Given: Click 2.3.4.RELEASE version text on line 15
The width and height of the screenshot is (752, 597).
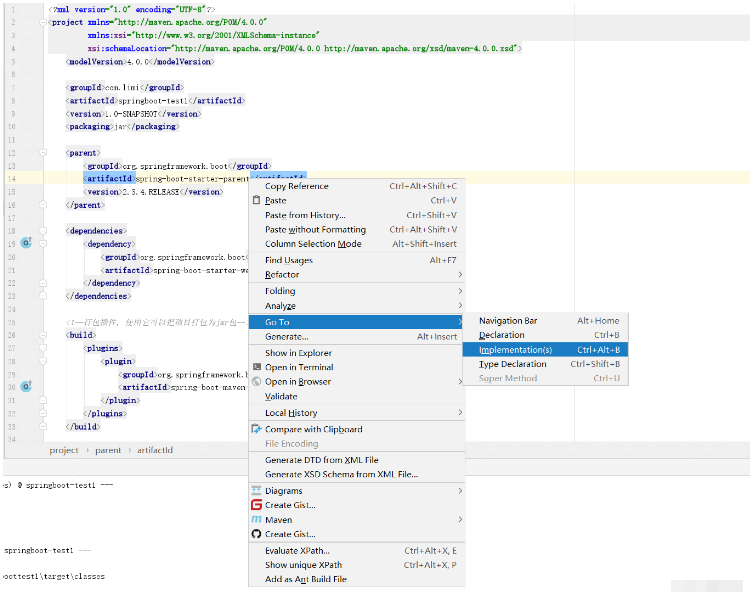Looking at the screenshot, I should 151,192.
